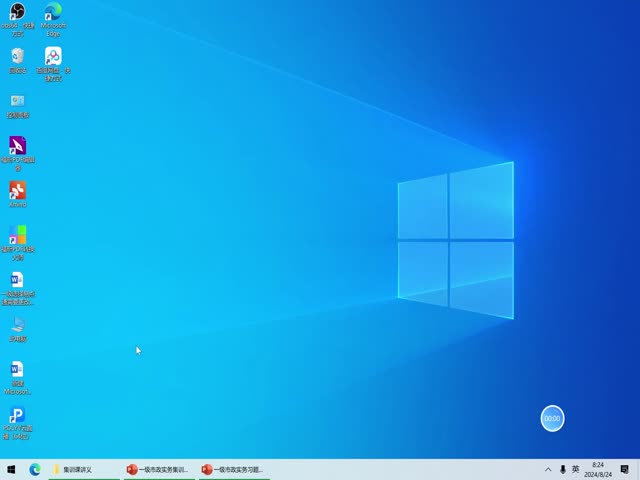Image resolution: width=640 pixels, height=480 pixels.
Task: Open the new Microsoft Word document icon
Action: (17, 370)
